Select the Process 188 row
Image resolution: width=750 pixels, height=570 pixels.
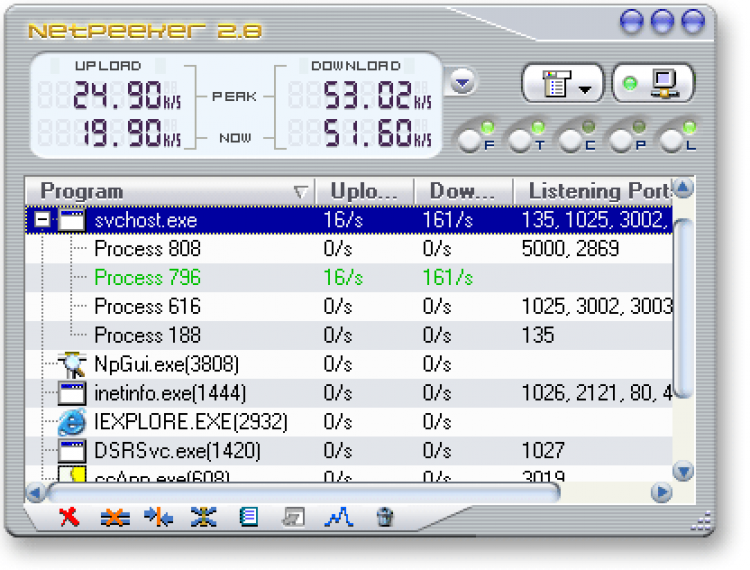[349, 335]
